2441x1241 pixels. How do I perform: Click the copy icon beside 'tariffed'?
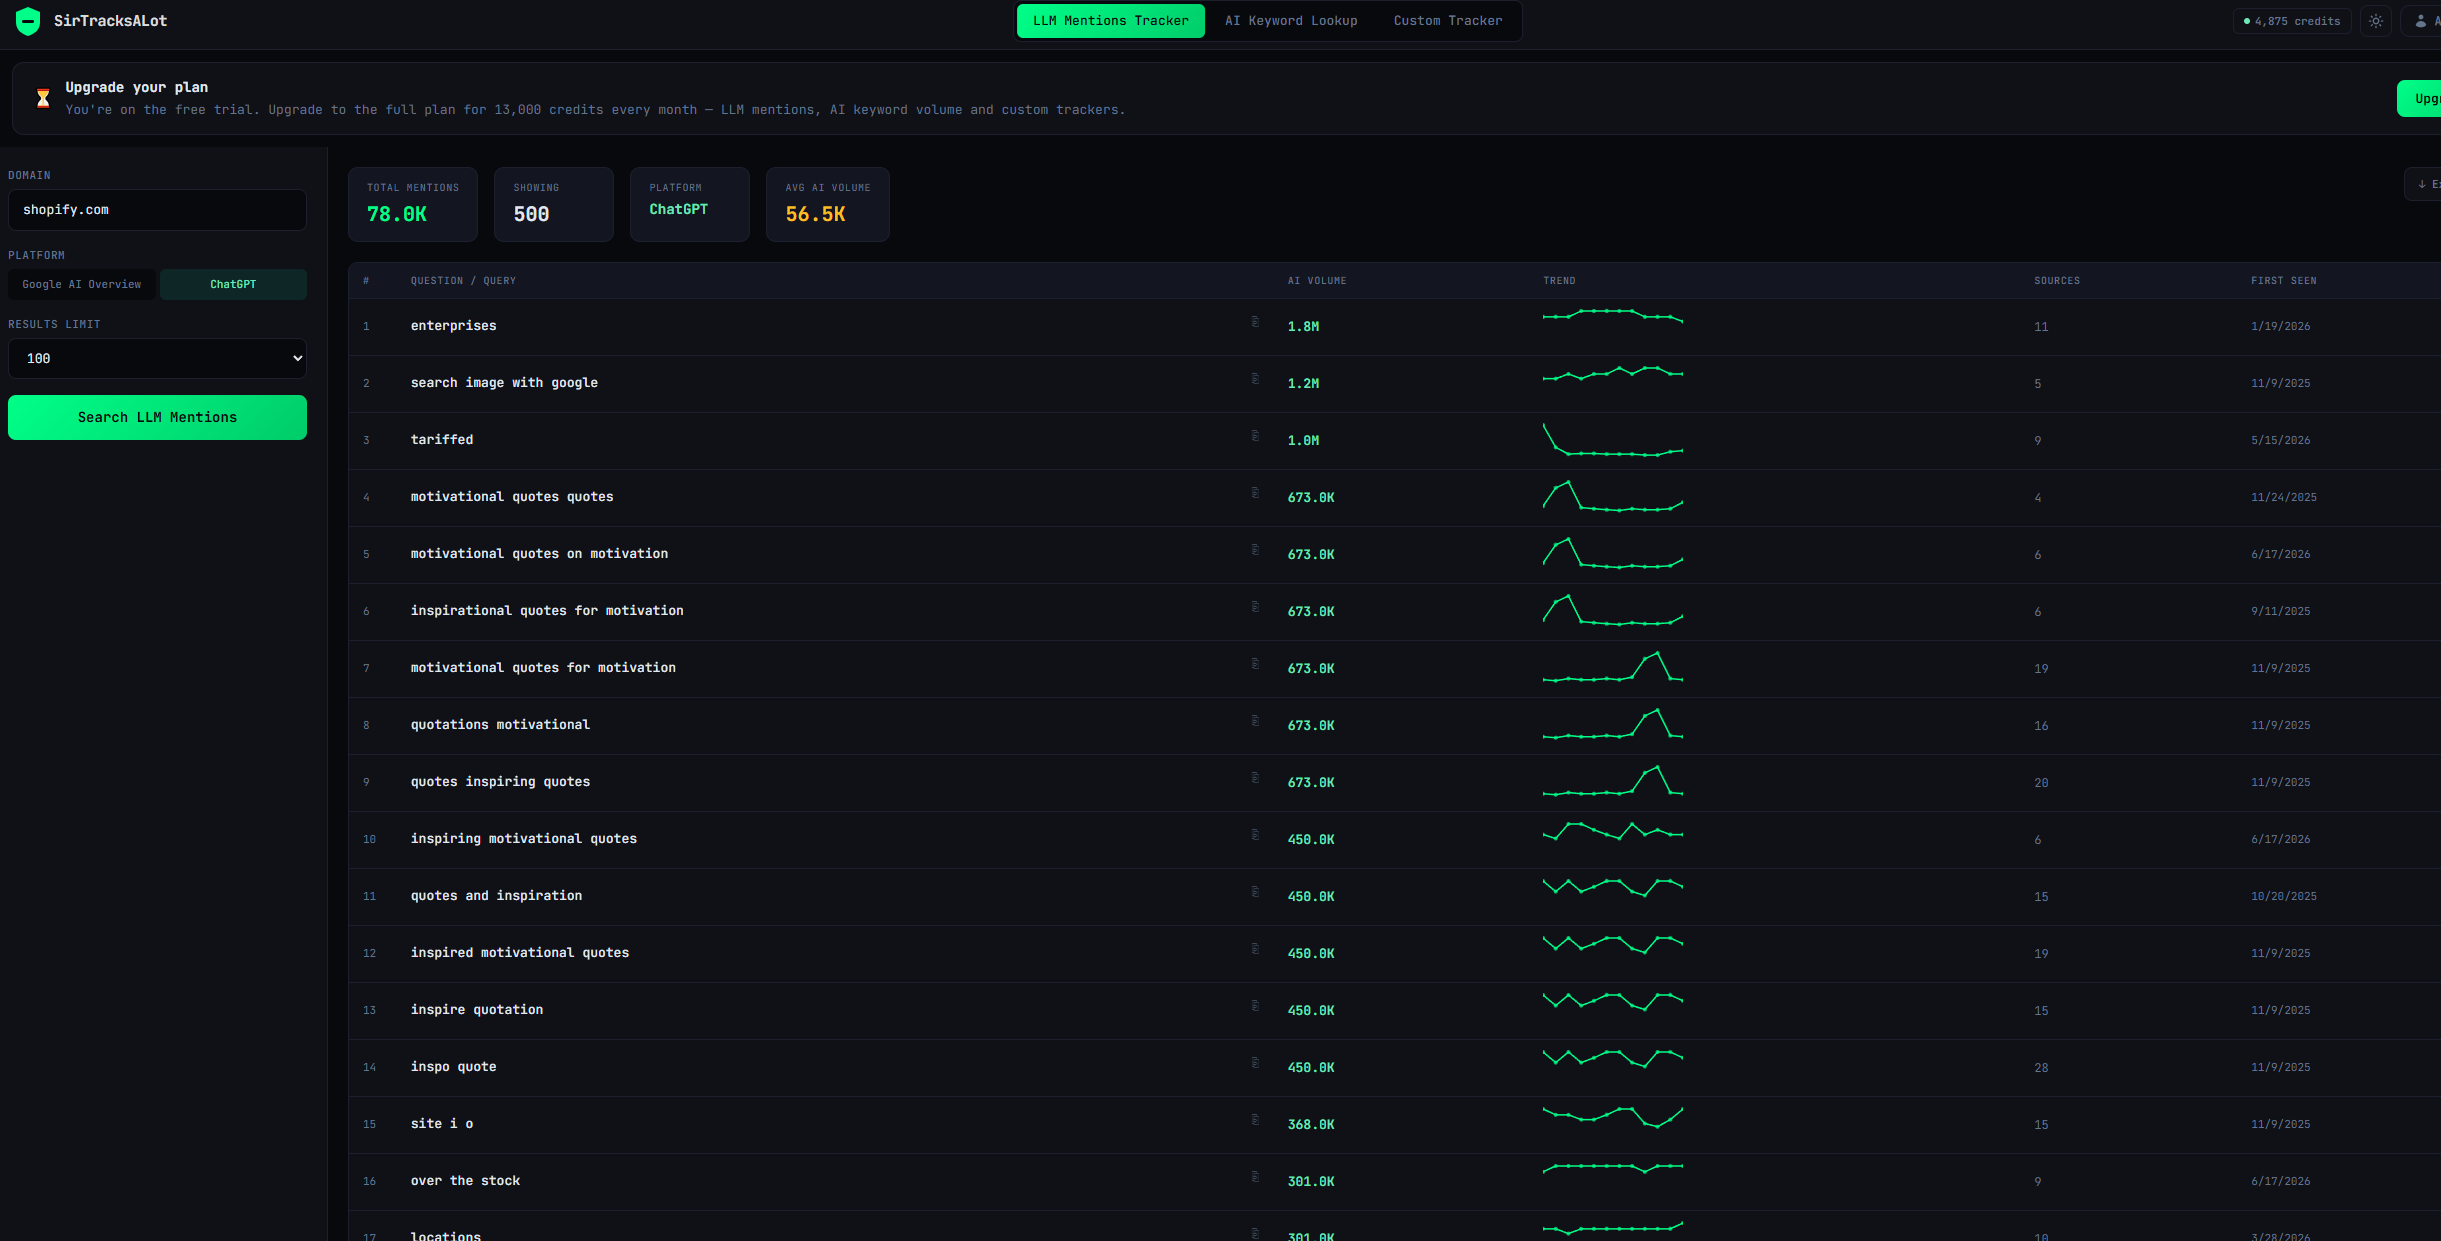(x=1255, y=436)
